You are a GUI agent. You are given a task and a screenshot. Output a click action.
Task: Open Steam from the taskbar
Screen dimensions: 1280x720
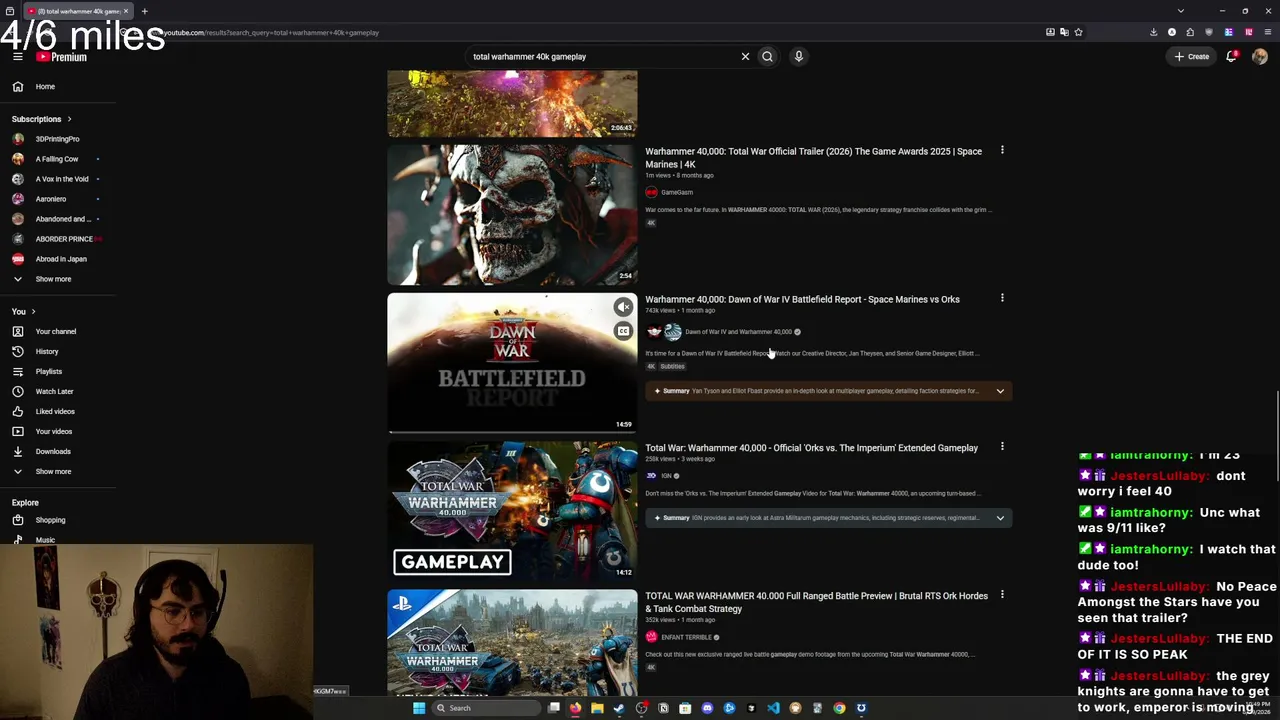(x=619, y=708)
